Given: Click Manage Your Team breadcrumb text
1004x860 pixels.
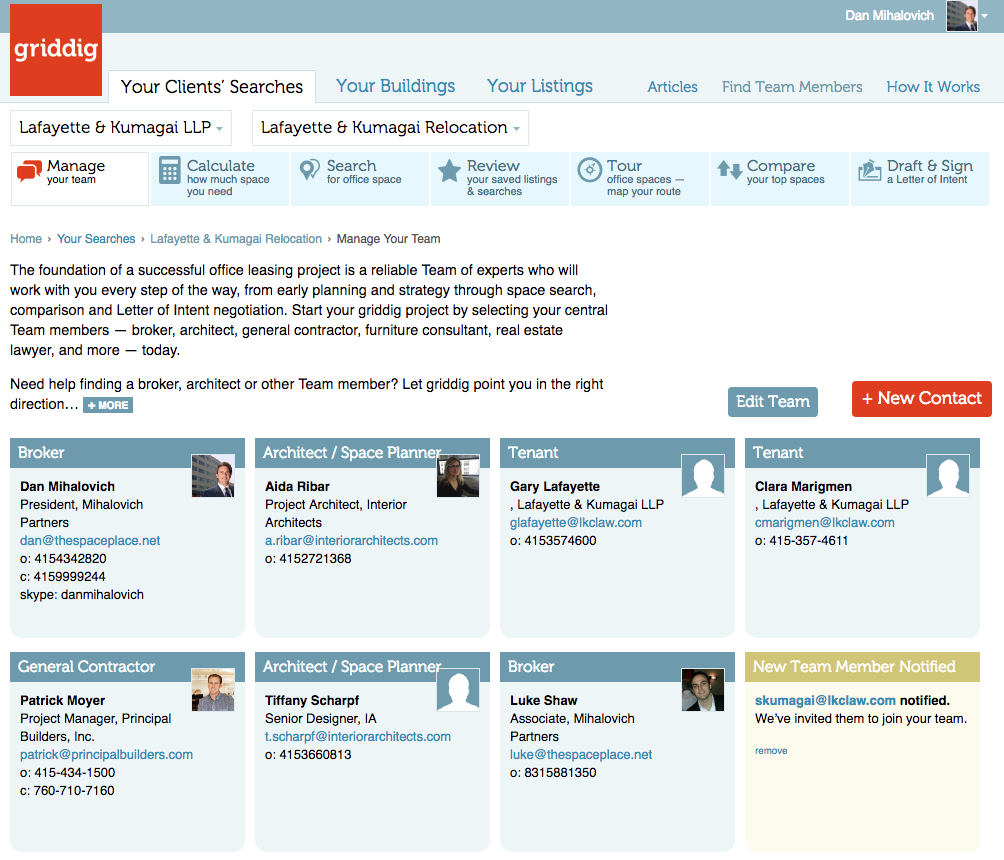Looking at the screenshot, I should [389, 239].
